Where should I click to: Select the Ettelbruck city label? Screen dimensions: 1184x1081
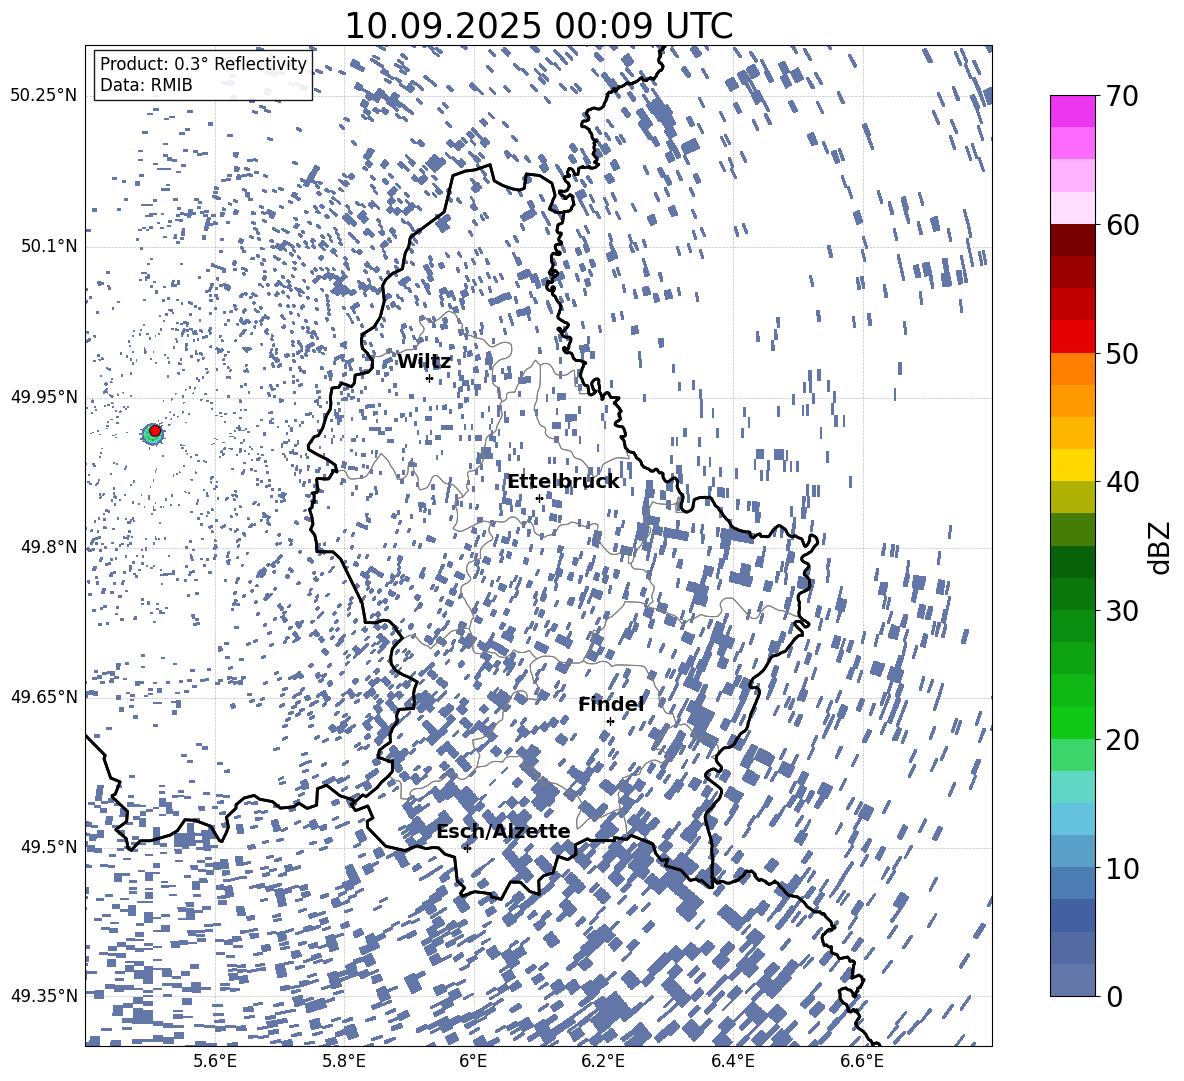click(x=563, y=482)
